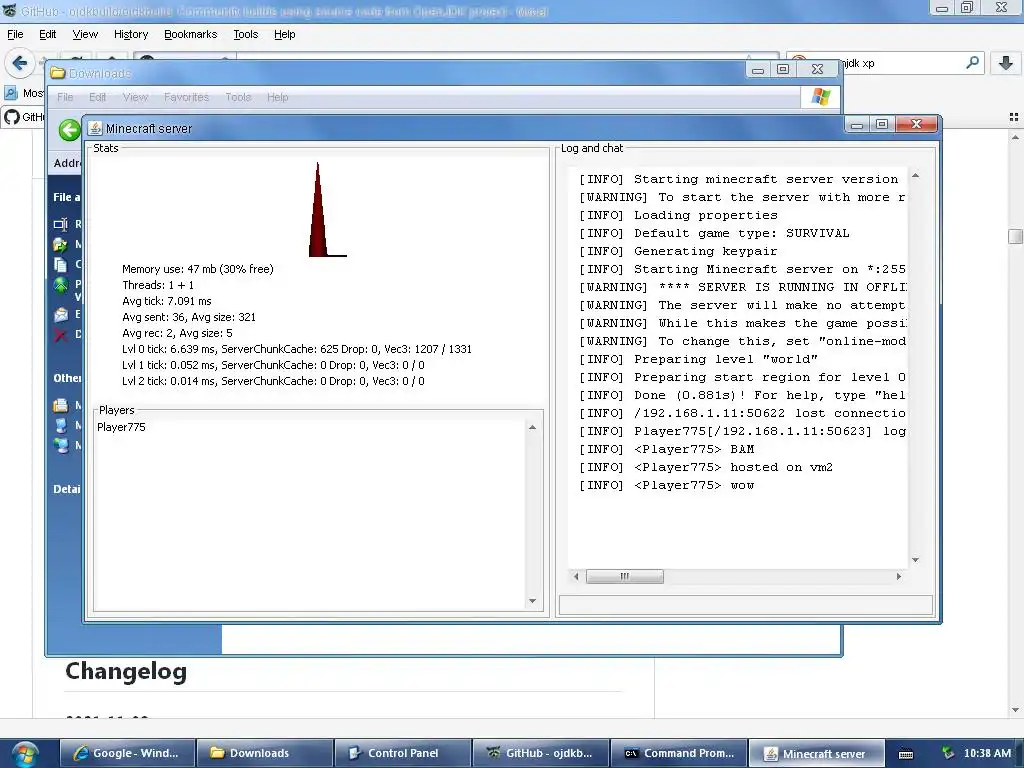Click the "Avg tick: 7.091 ms" line
Image resolution: width=1024 pixels, height=768 pixels.
167,301
